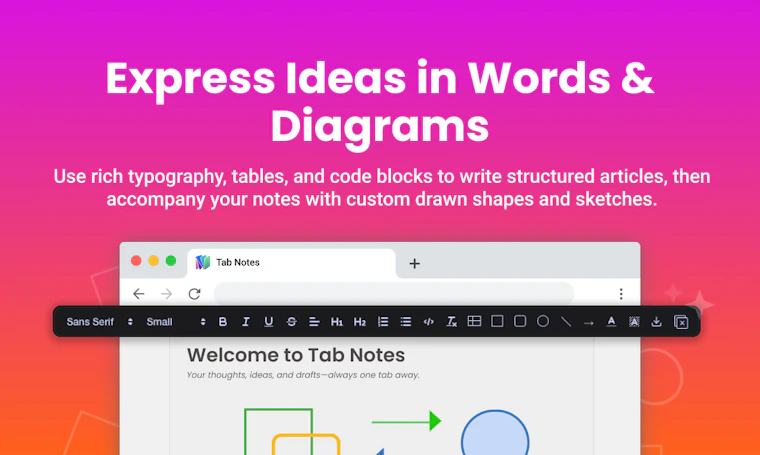This screenshot has width=760, height=455.
Task: Select the arrow drawing tool
Action: pyautogui.click(x=588, y=323)
